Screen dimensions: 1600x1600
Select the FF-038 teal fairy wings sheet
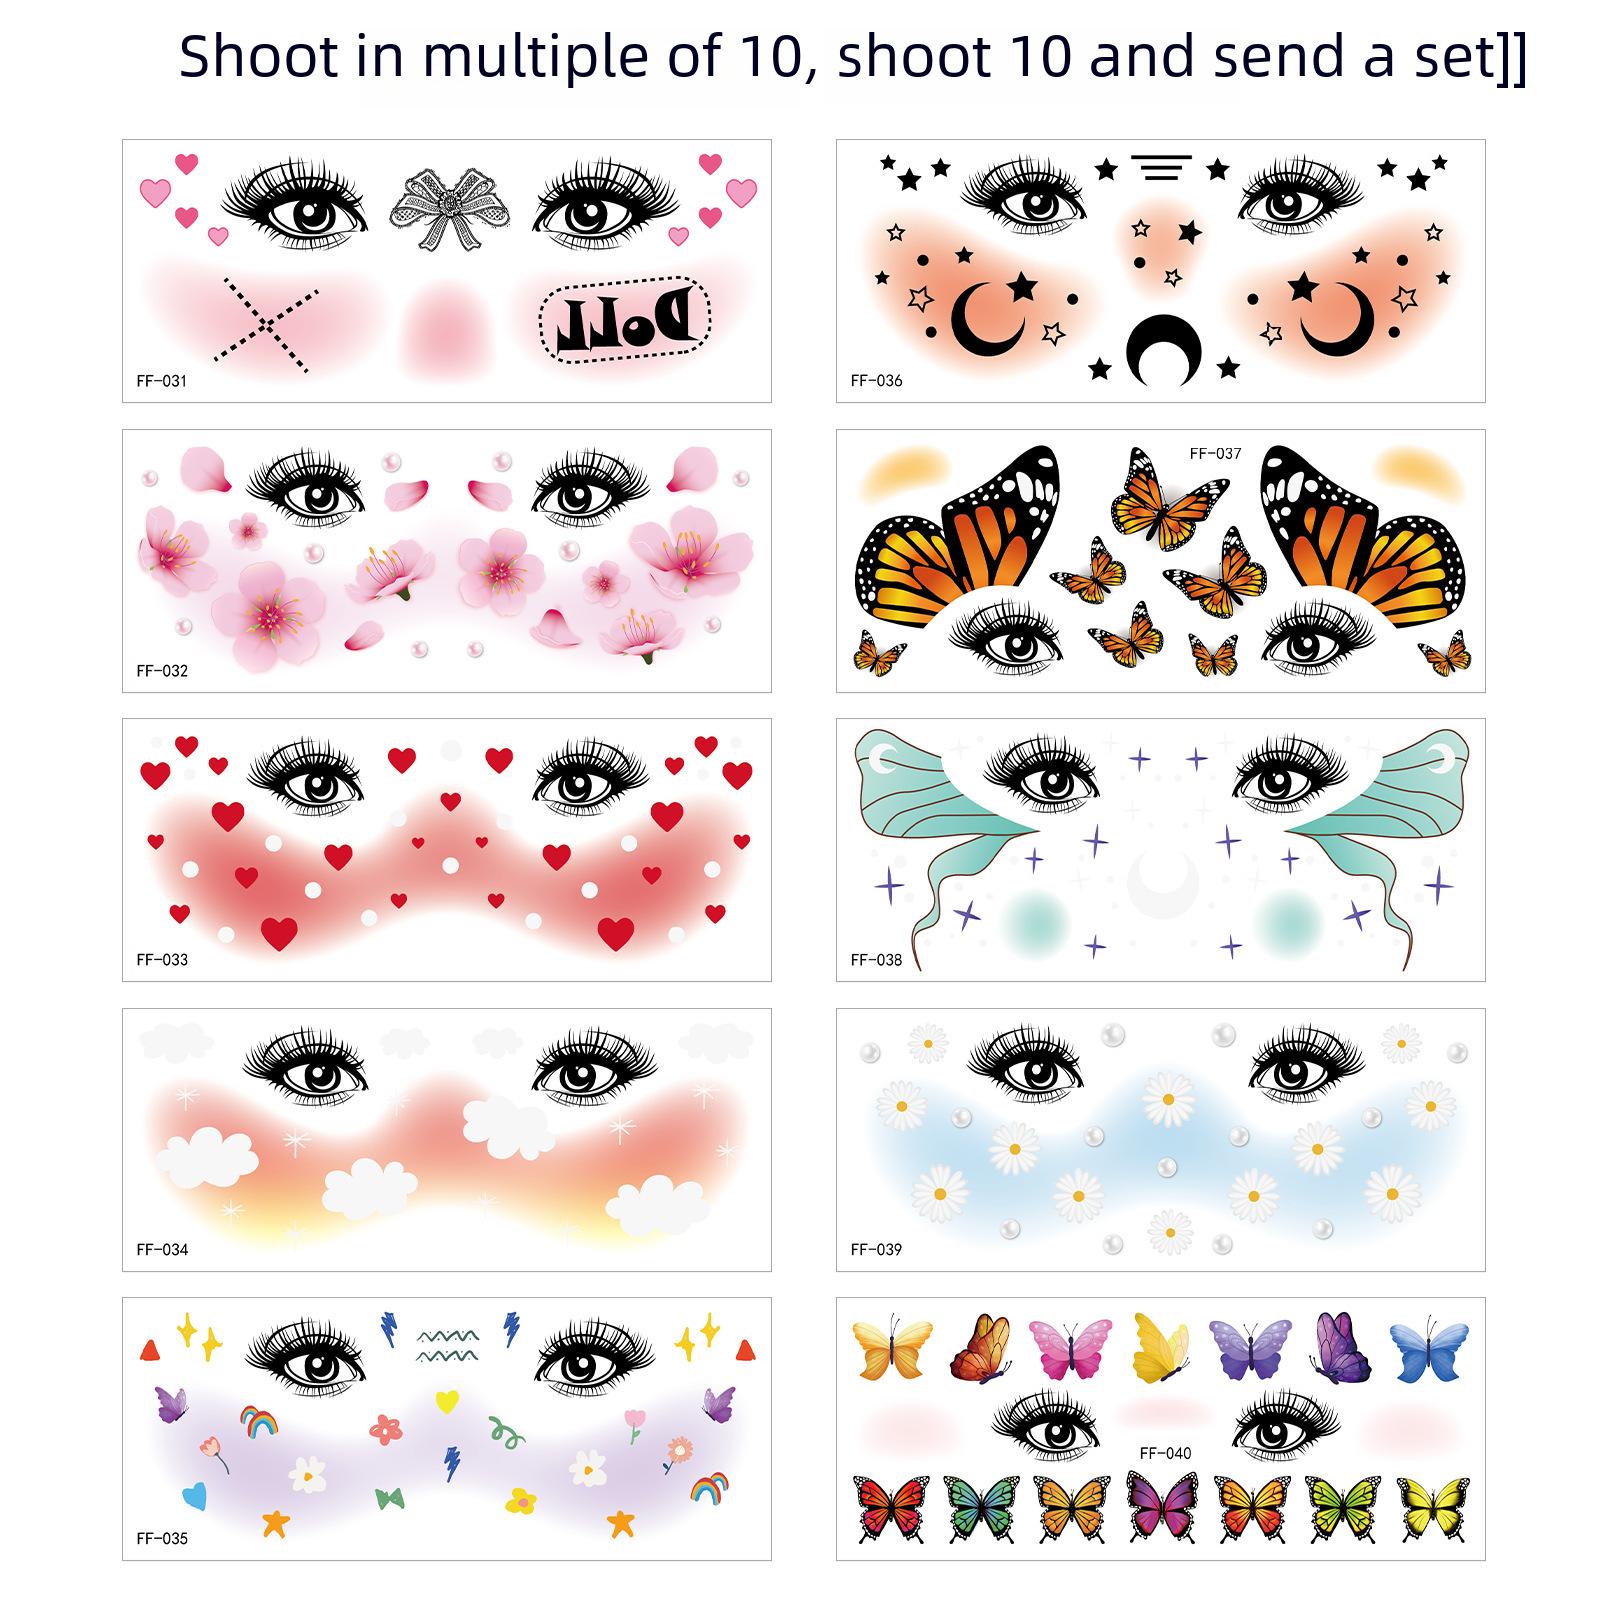click(x=1161, y=850)
